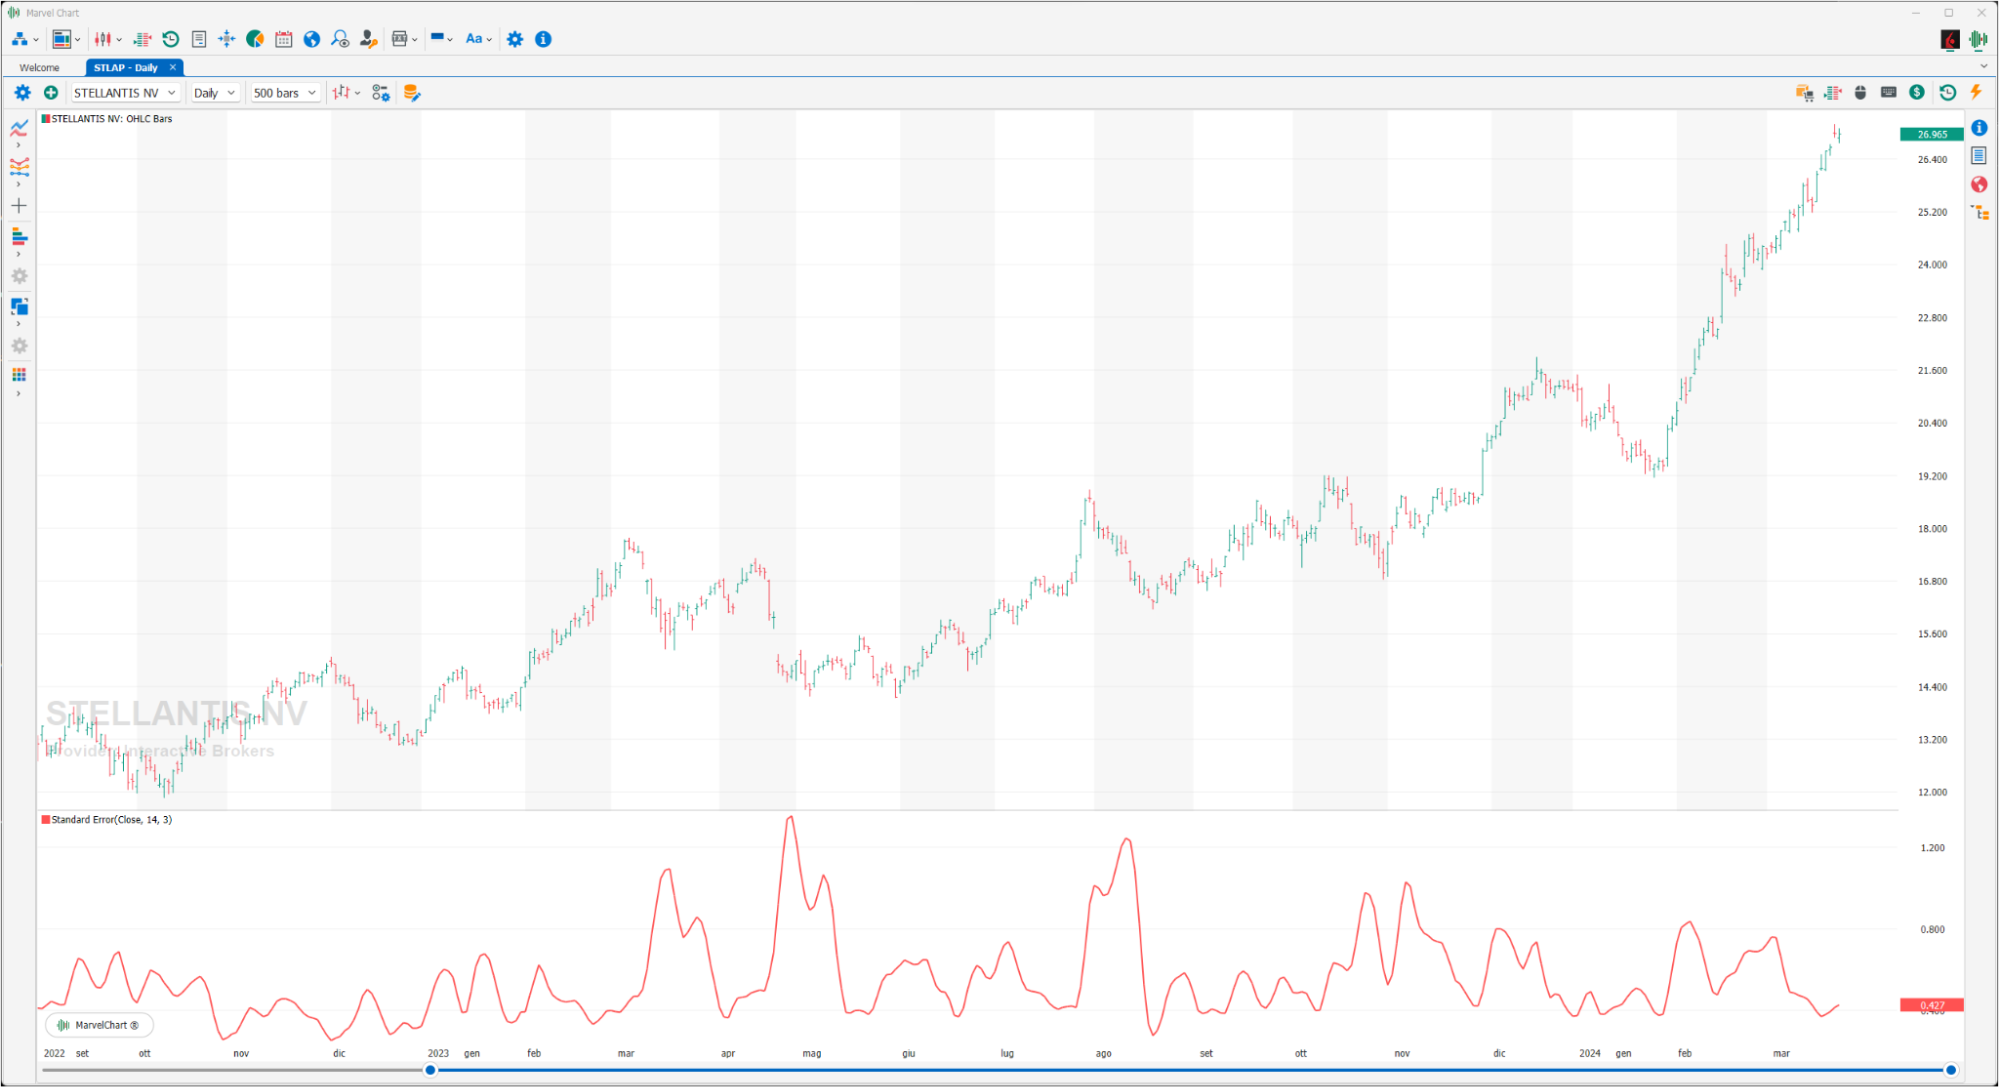Viewport: 1999px width, 1088px height.
Task: Open the magnifier with eye search icon
Action: (x=340, y=39)
